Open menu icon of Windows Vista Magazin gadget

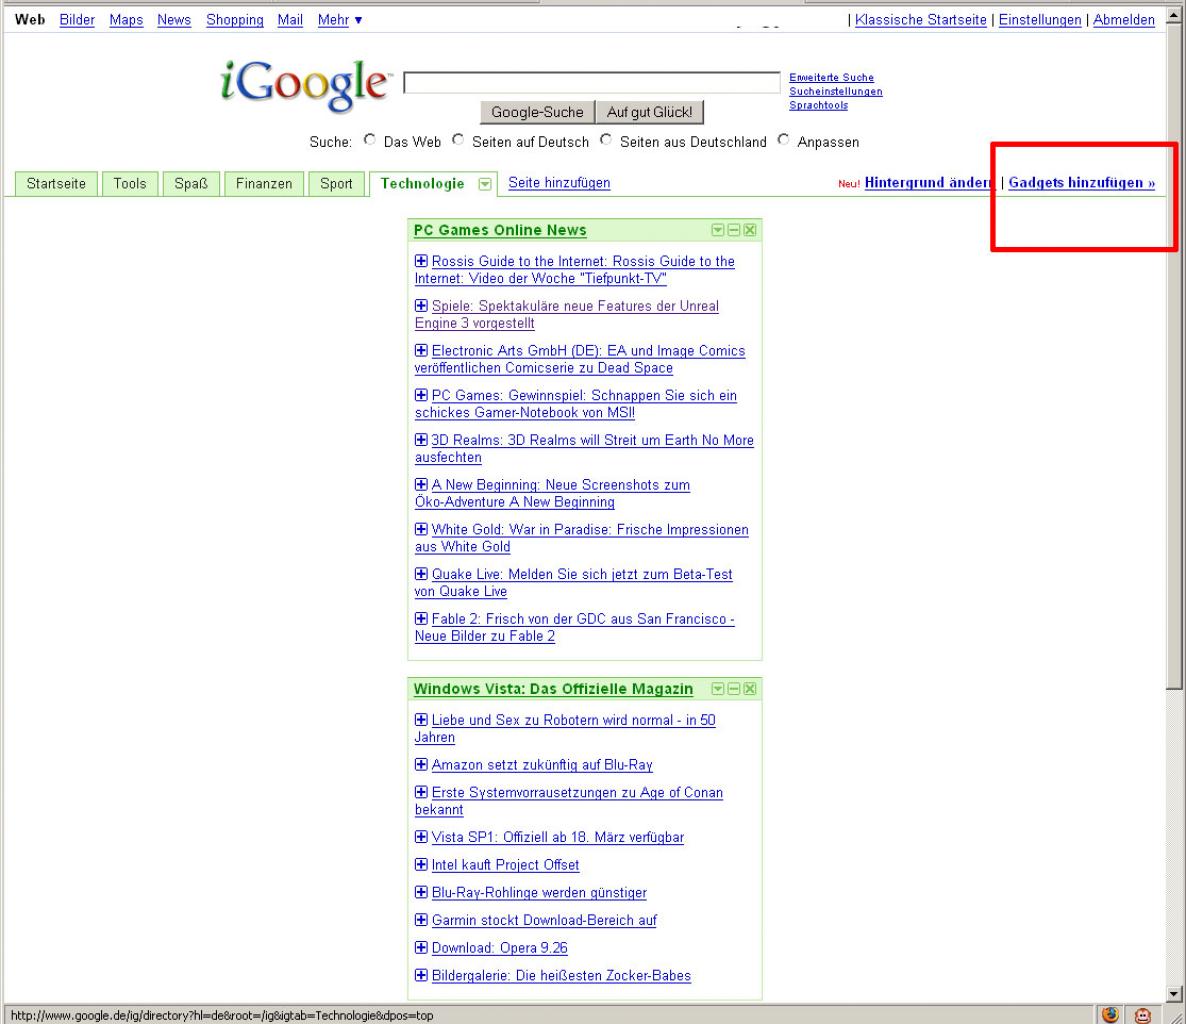pos(718,688)
